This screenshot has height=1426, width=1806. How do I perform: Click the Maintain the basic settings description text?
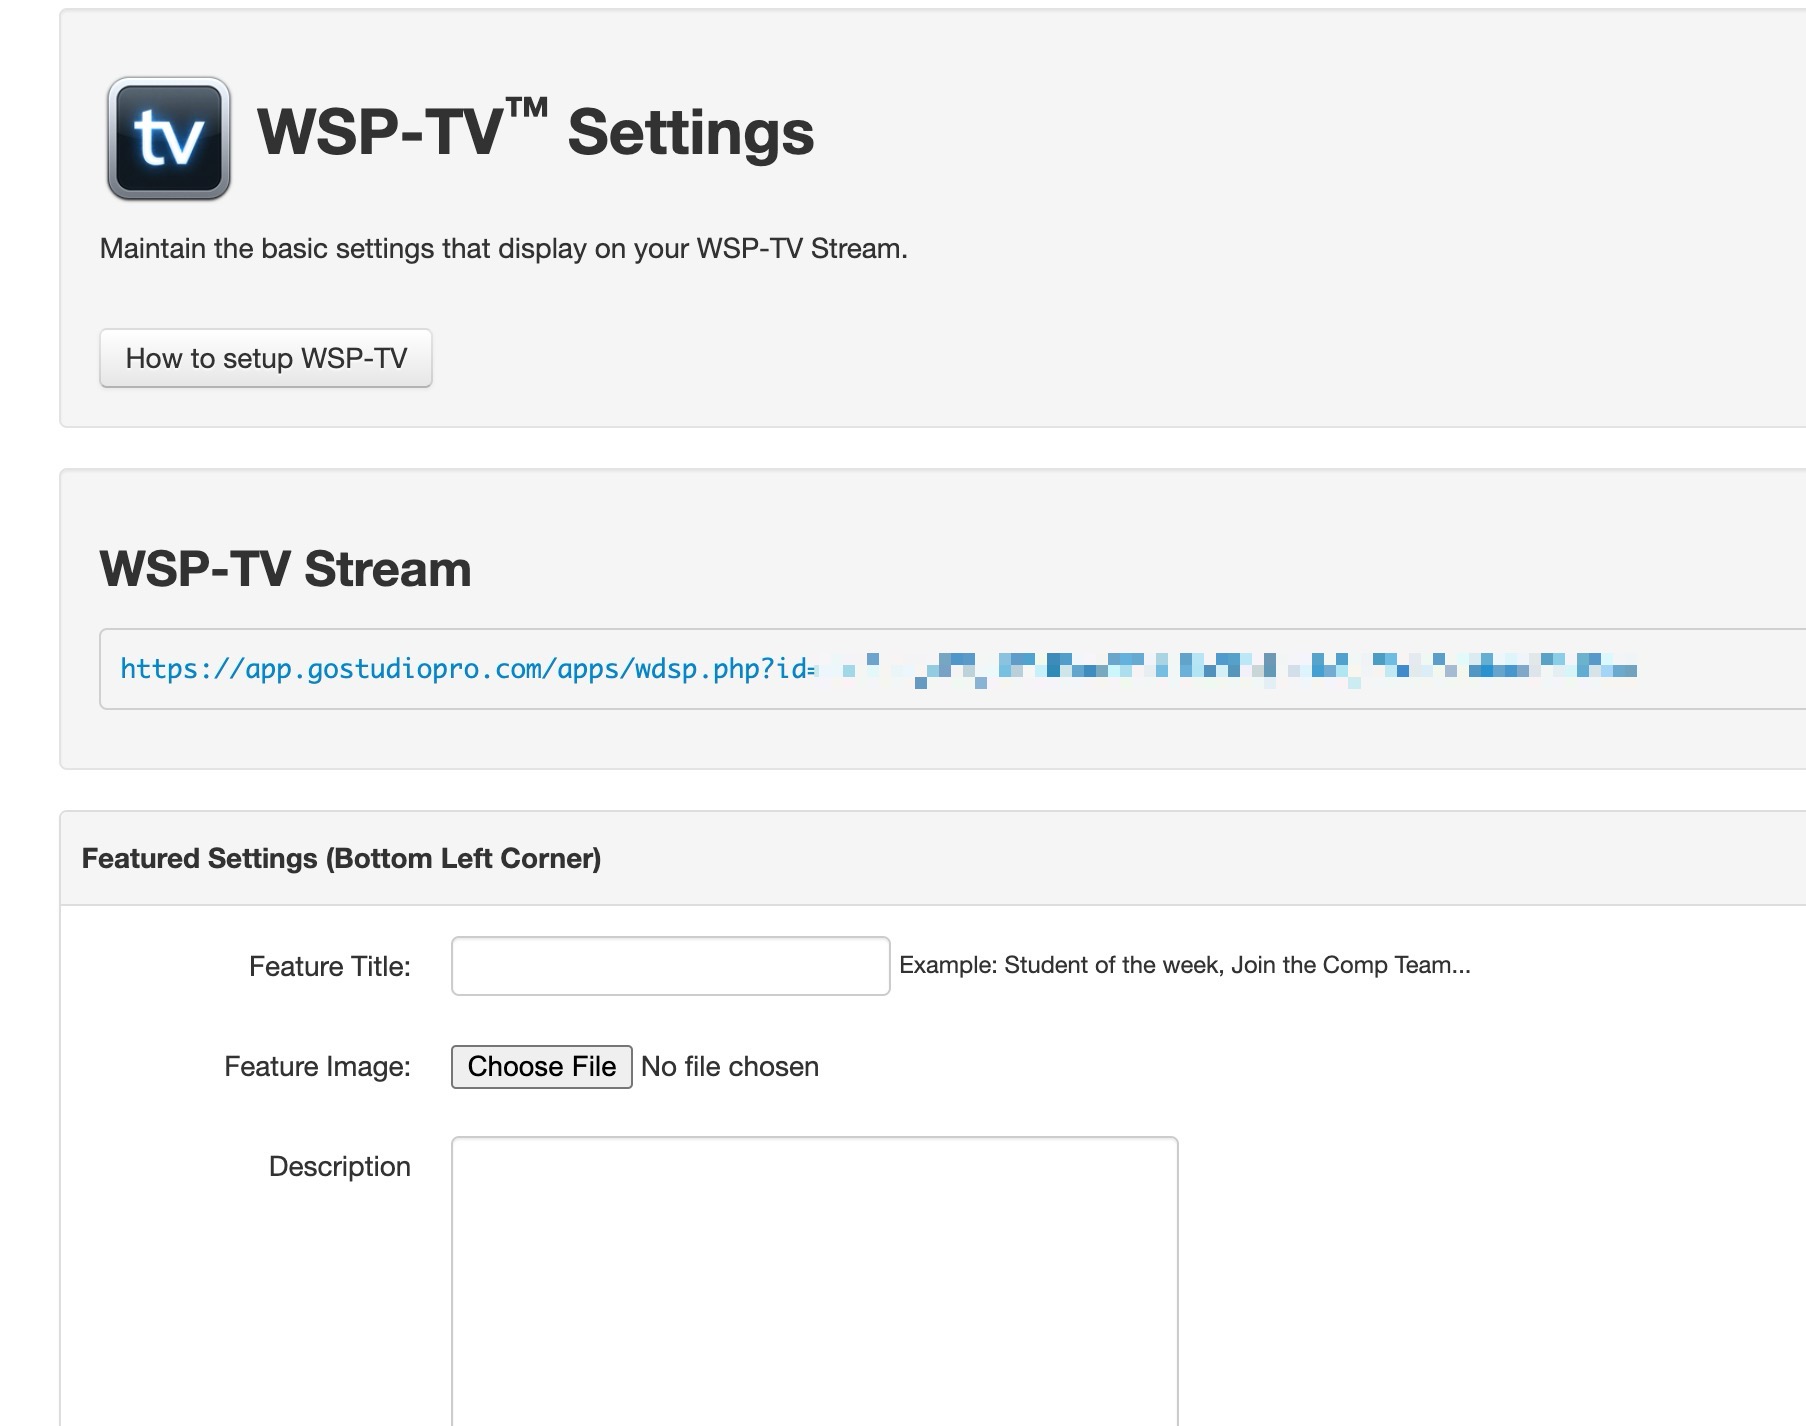point(504,249)
